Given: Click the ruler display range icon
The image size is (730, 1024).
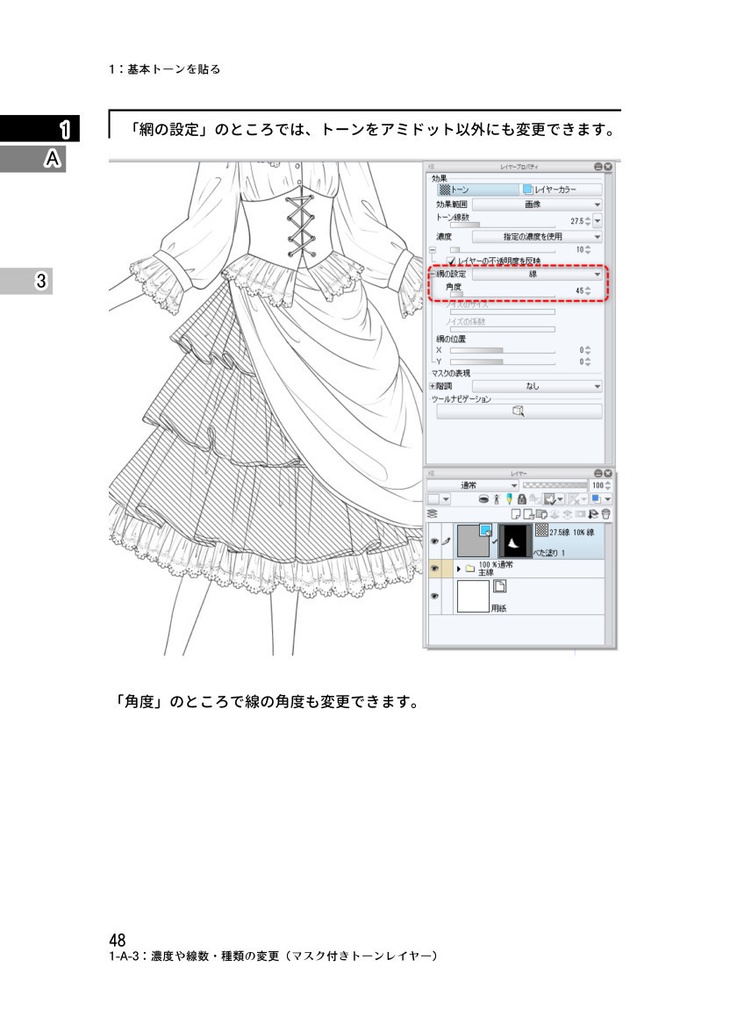Looking at the screenshot, I should [574, 500].
